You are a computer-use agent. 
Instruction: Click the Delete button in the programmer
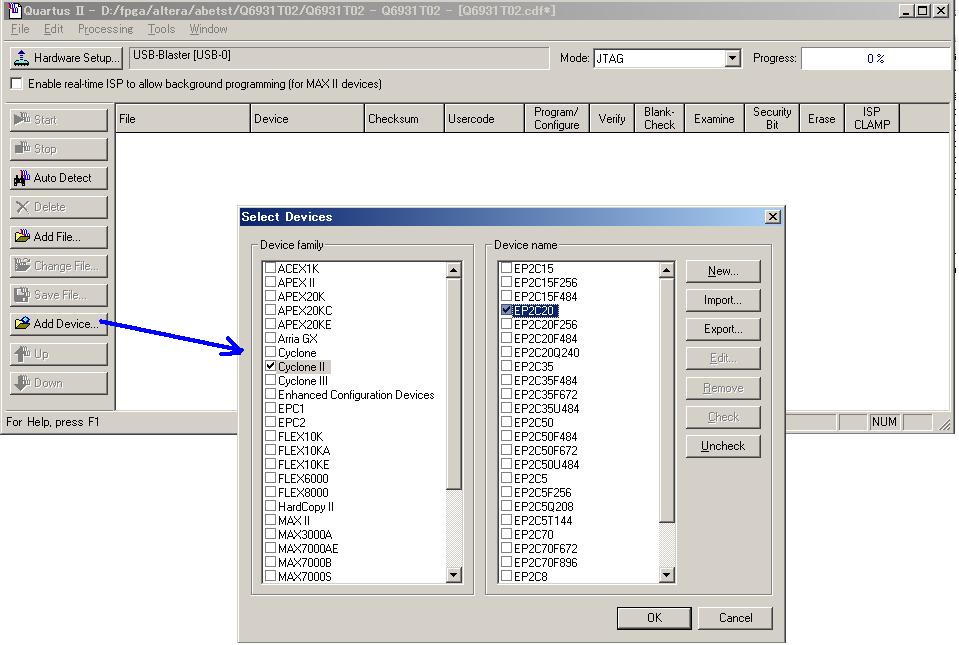pos(59,207)
